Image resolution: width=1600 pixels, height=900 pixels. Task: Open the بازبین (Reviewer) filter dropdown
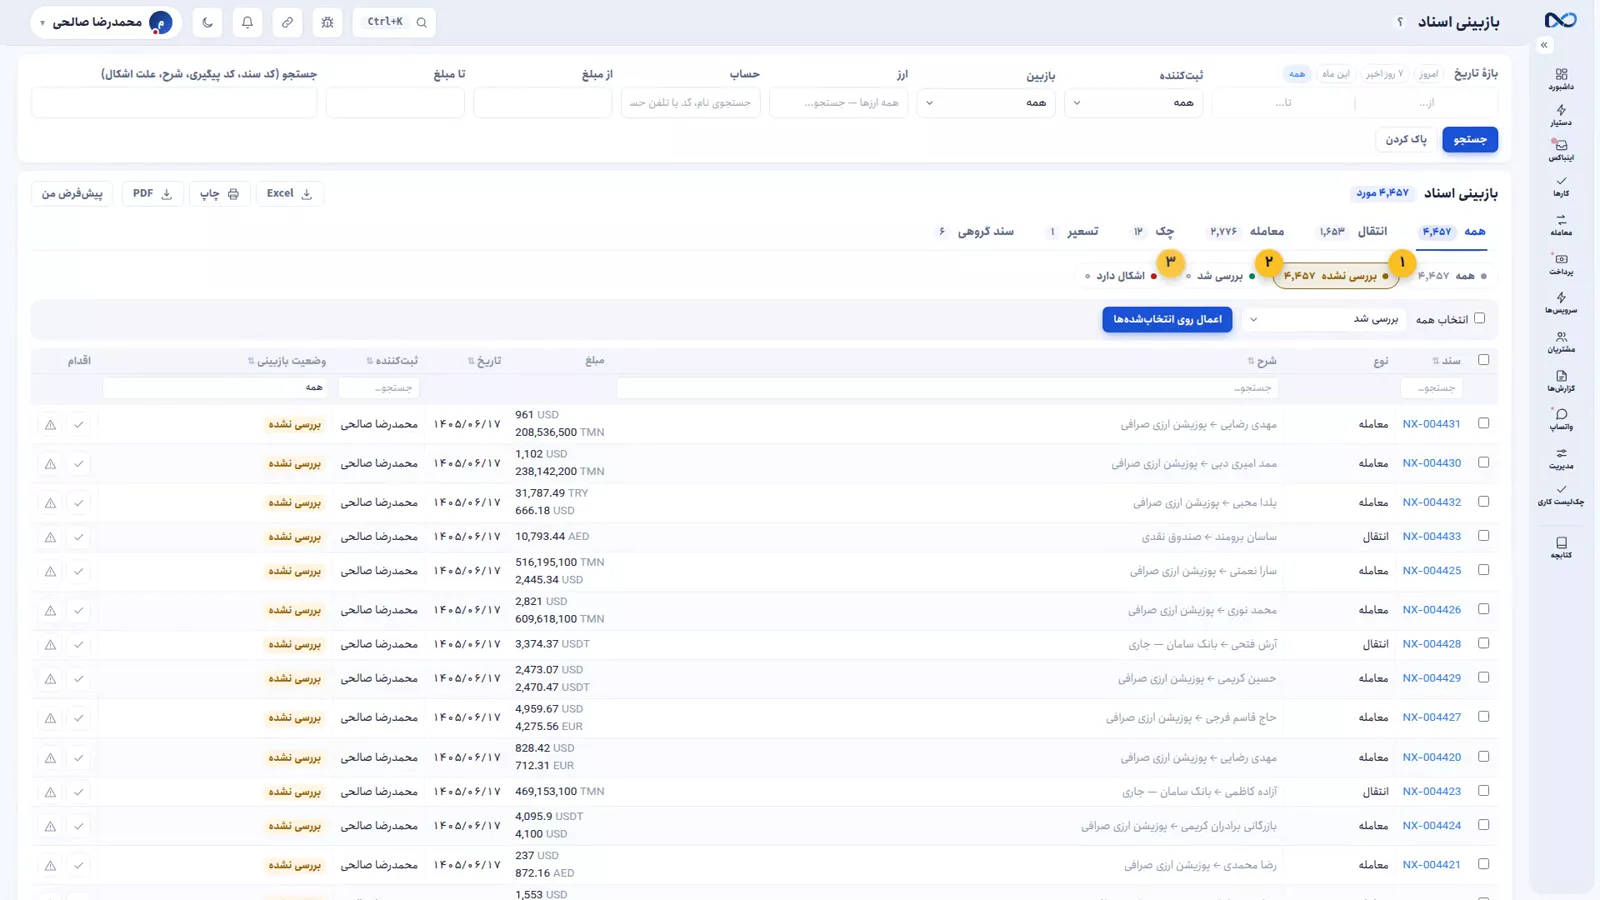pyautogui.click(x=986, y=102)
